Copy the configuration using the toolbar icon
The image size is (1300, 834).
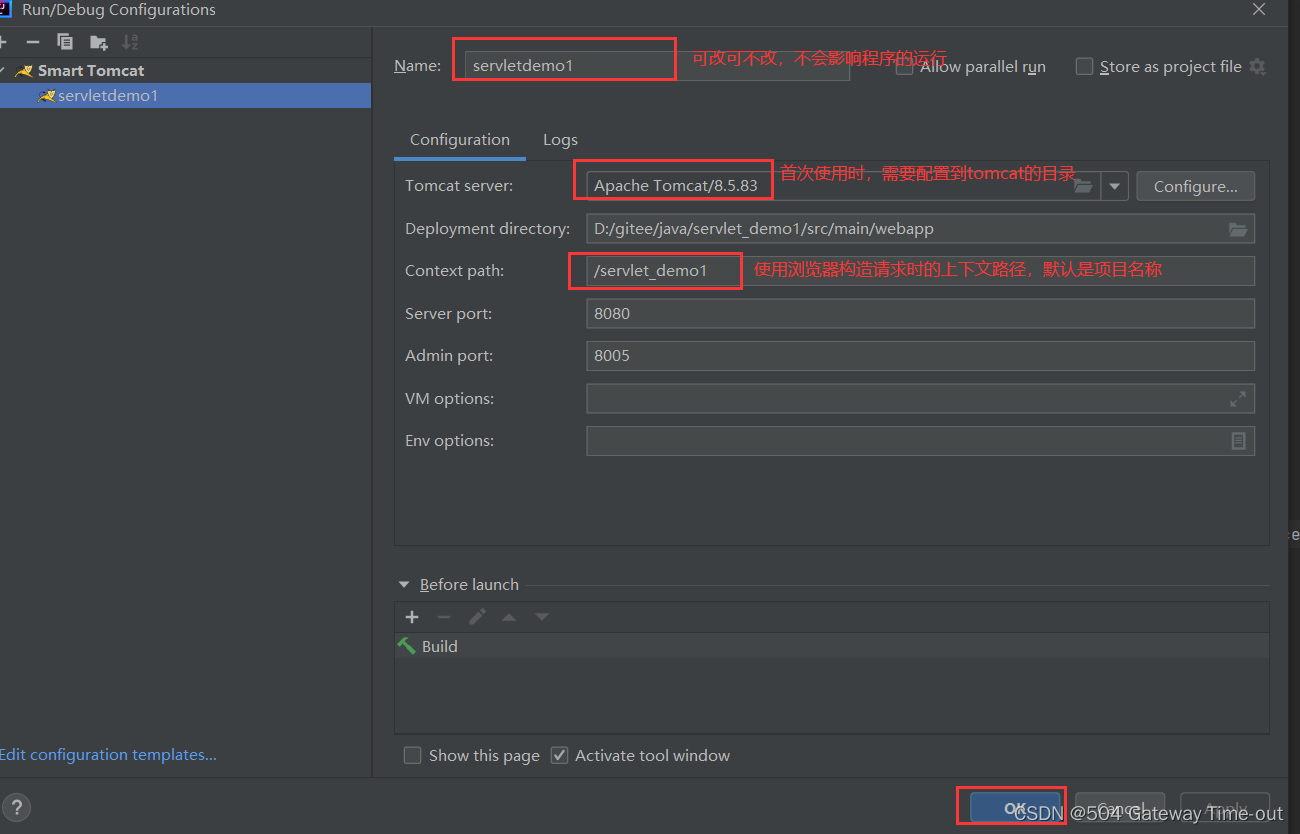pyautogui.click(x=65, y=42)
